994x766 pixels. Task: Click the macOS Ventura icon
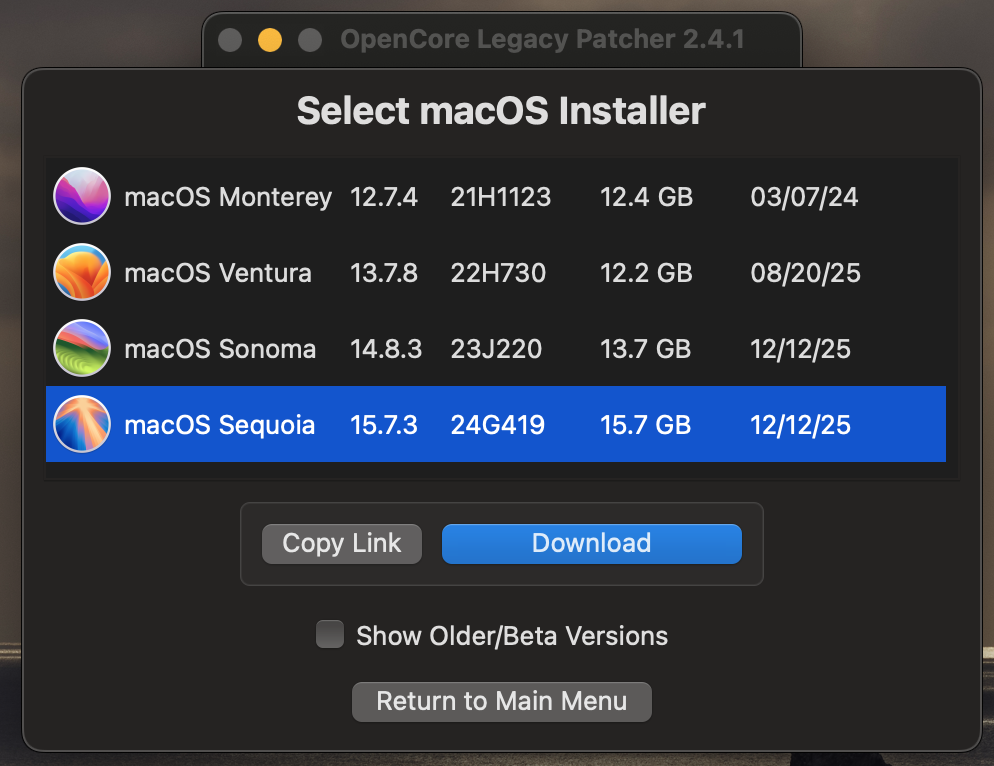pos(82,272)
